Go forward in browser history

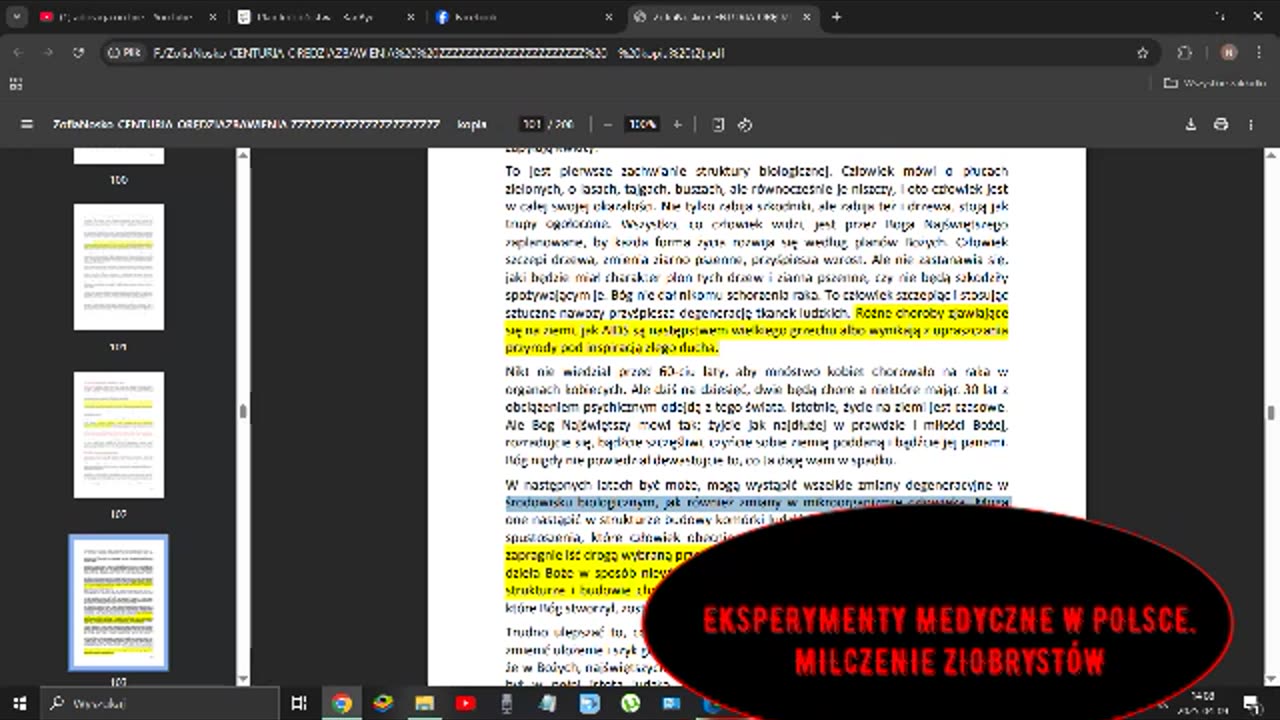pos(48,53)
